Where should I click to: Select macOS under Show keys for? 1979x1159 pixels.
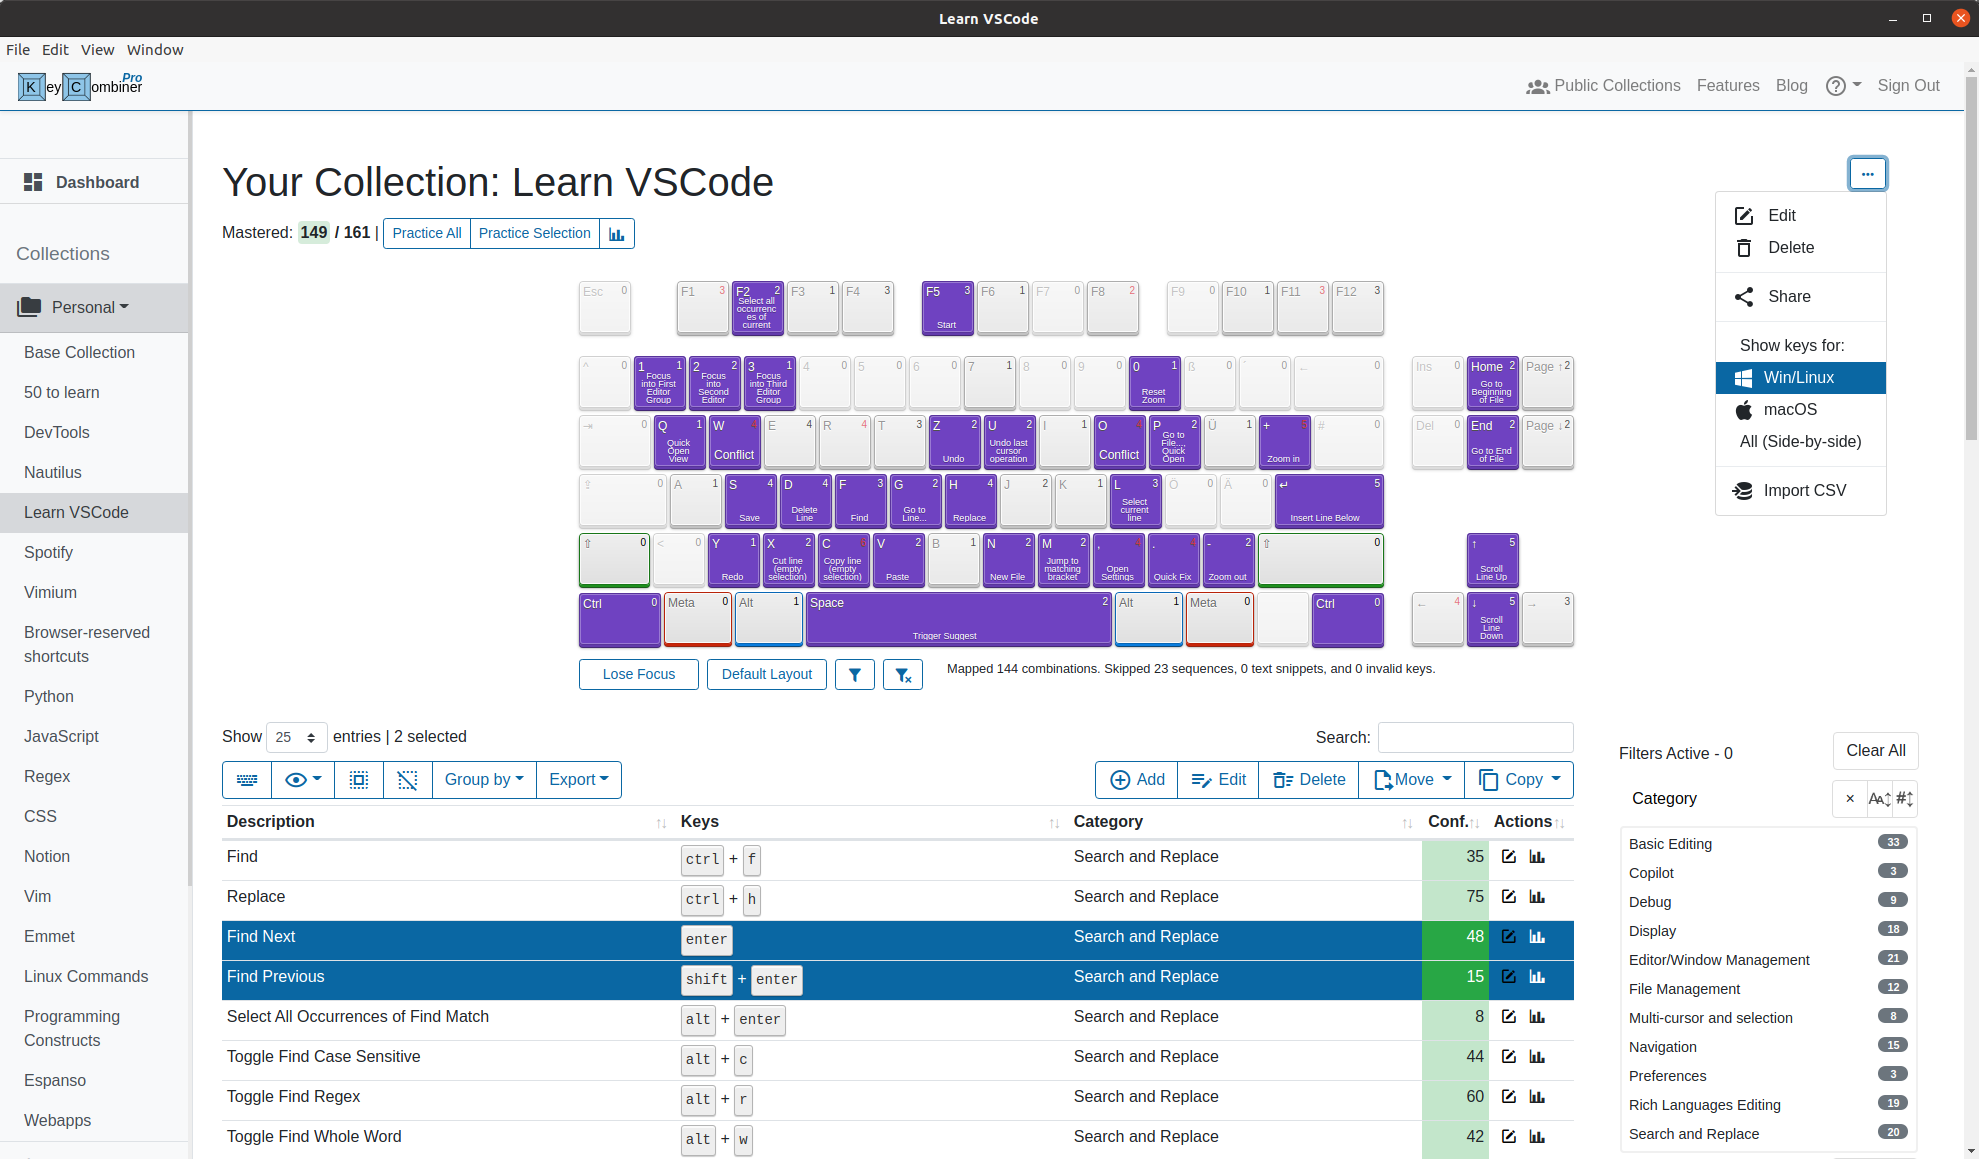coord(1789,409)
